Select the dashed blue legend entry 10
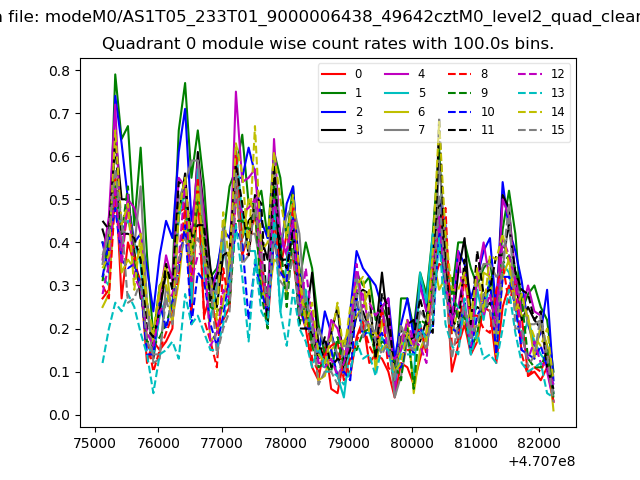Viewport: 640px width, 480px height. [470, 112]
